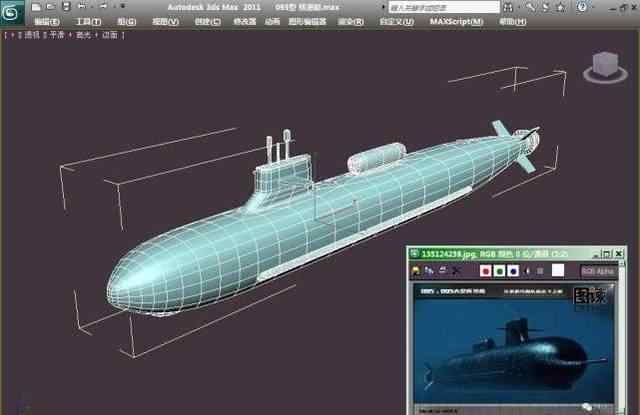The image size is (640, 415).
Task: Click the clone image icon in image viewer
Action: pyautogui.click(x=429, y=270)
